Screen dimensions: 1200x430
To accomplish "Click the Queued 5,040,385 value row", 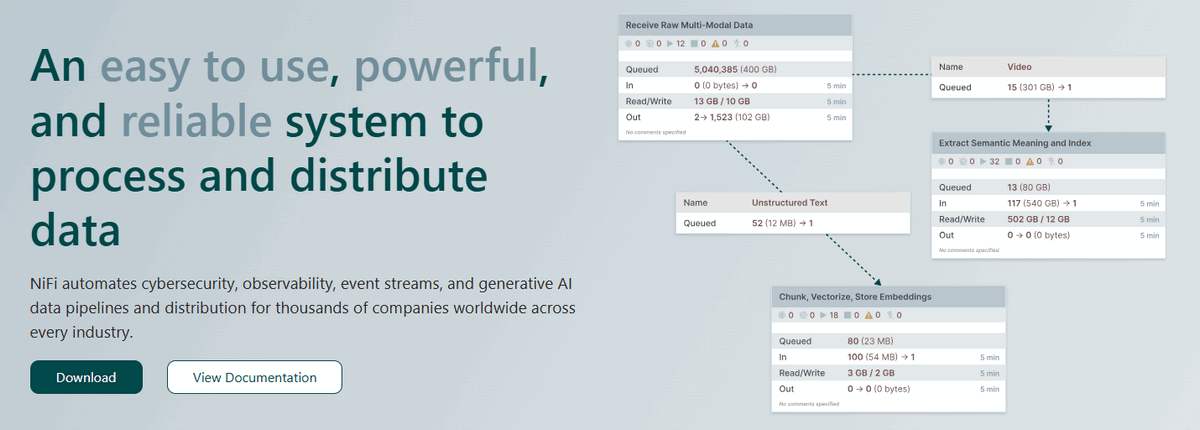I will (734, 71).
